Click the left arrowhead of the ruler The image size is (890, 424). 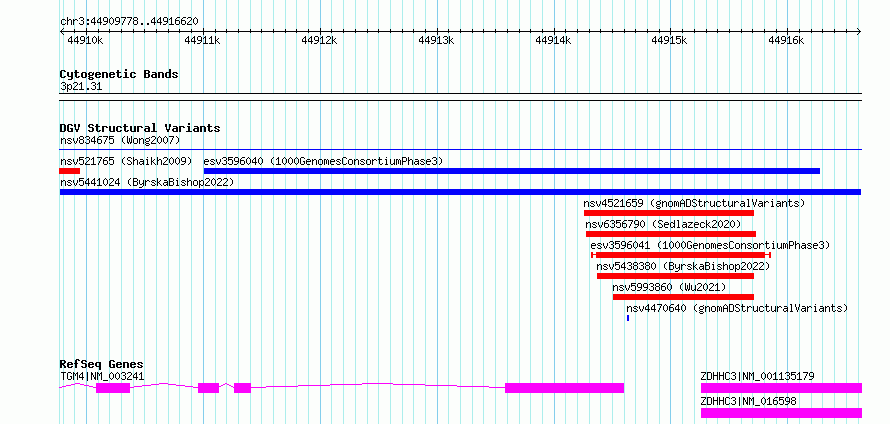point(62,31)
